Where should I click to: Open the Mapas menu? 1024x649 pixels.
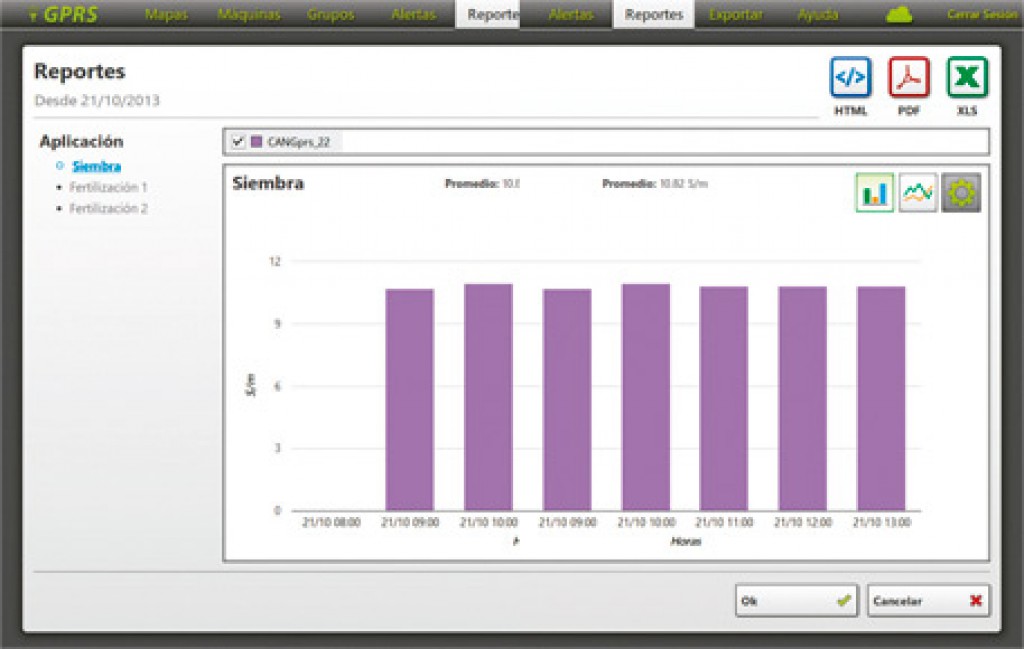pyautogui.click(x=166, y=15)
